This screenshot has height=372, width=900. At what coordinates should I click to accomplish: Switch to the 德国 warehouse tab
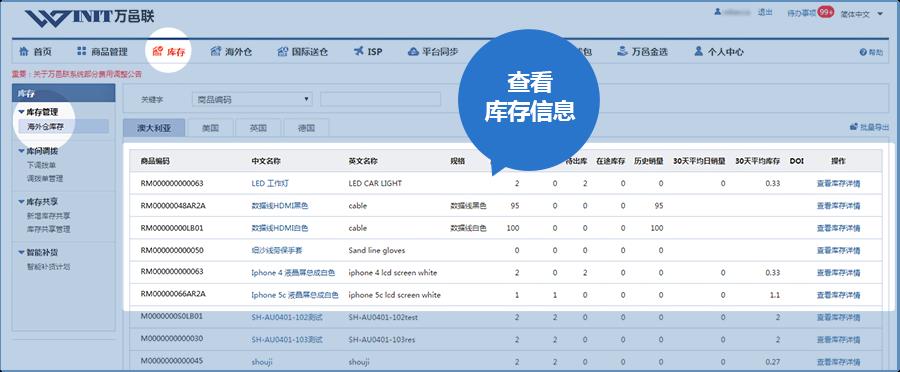(x=306, y=128)
